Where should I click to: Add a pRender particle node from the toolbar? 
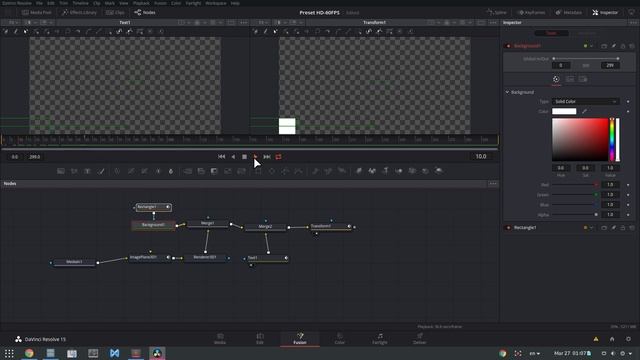[342, 171]
